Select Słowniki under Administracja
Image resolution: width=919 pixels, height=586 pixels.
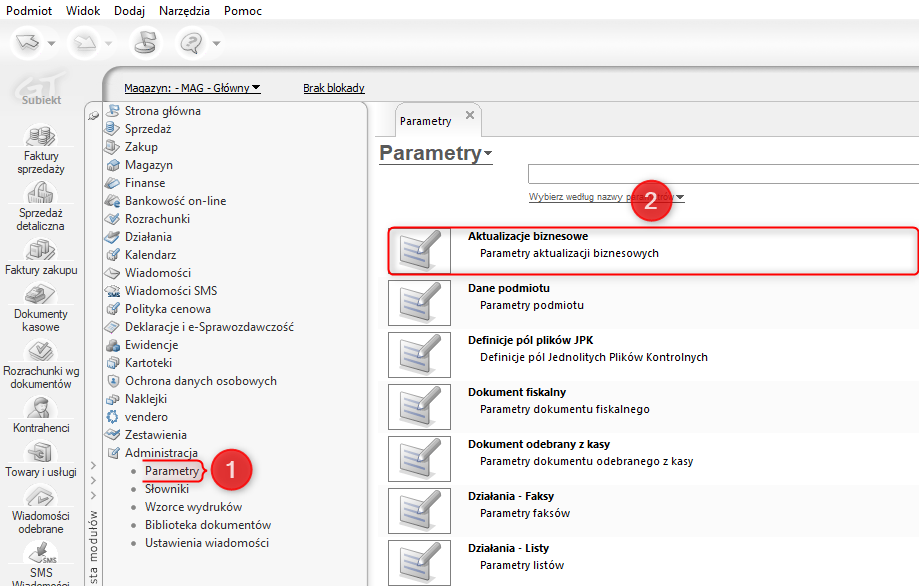coord(166,489)
